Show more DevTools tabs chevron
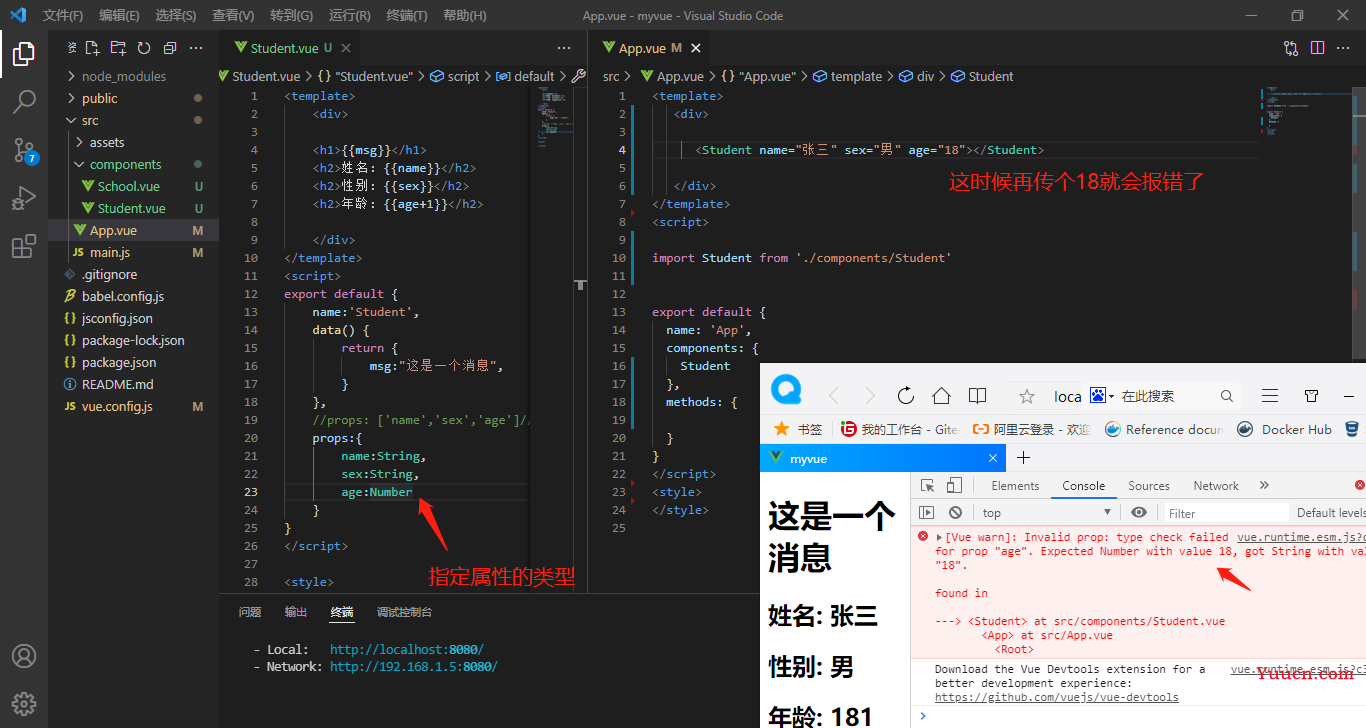This screenshot has width=1366, height=728. 1264,485
